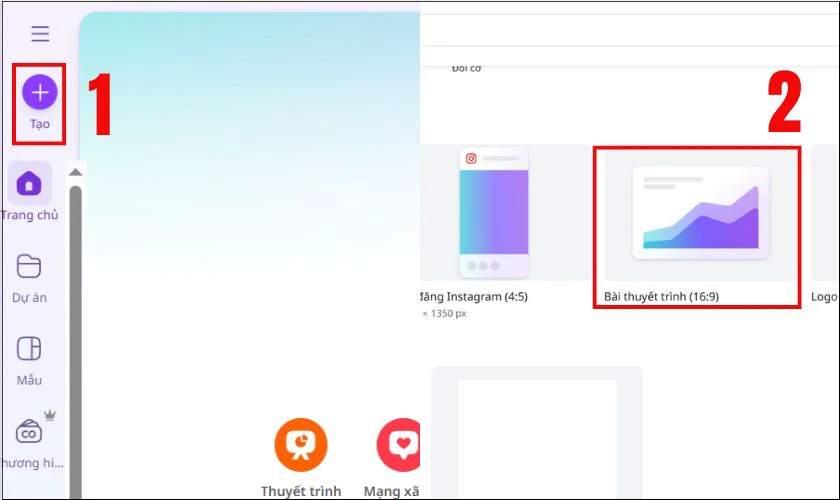Click the Đăng Instagram (4:5) label
Viewport: 840px width, 500px height.
[x=474, y=296]
